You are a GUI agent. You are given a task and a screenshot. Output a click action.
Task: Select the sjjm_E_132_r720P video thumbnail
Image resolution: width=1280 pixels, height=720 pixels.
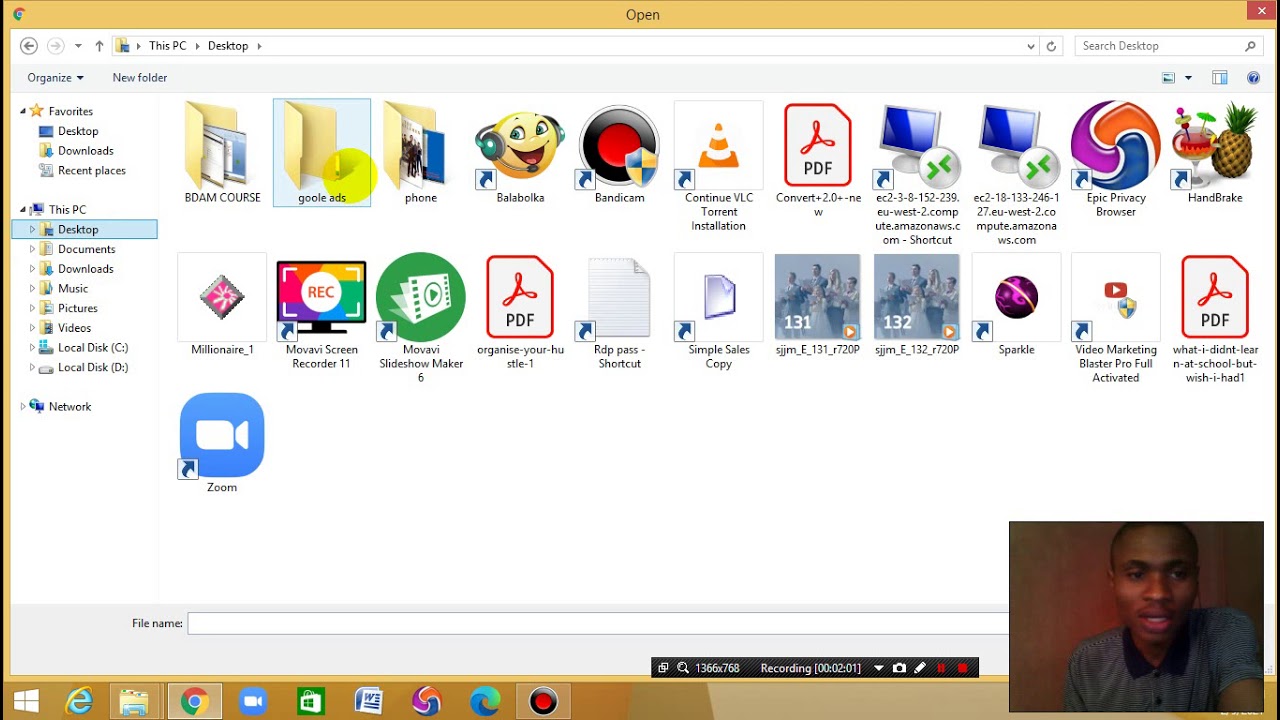(x=917, y=297)
